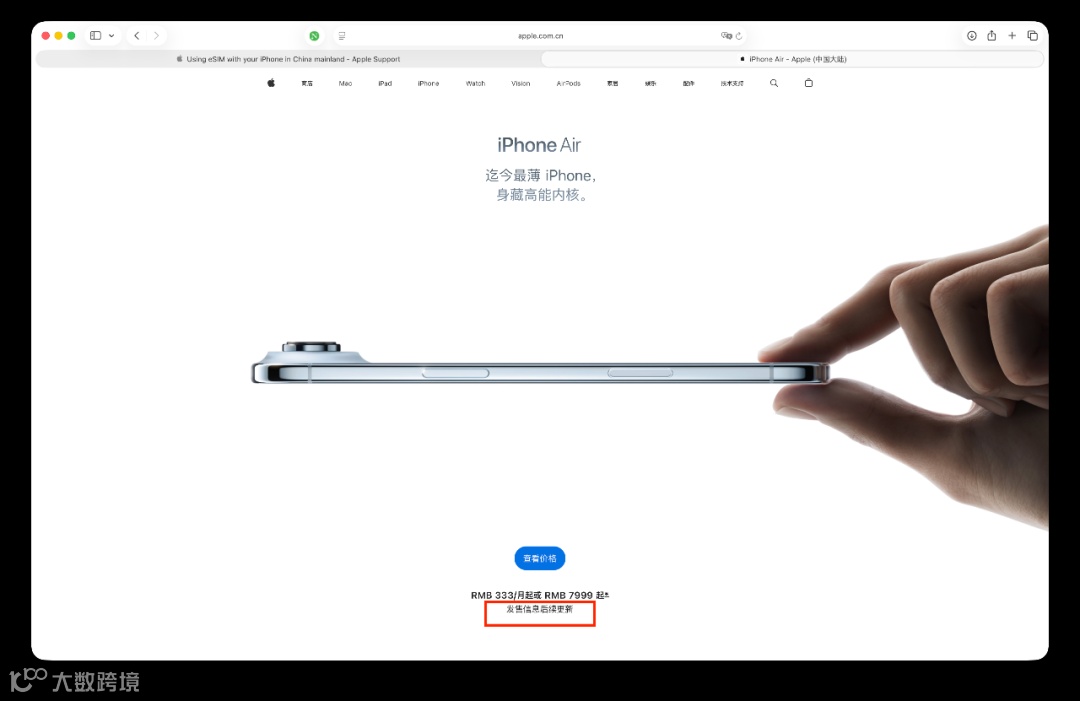Open the Share menu icon
Viewport: 1080px width, 701px height.
(x=992, y=36)
